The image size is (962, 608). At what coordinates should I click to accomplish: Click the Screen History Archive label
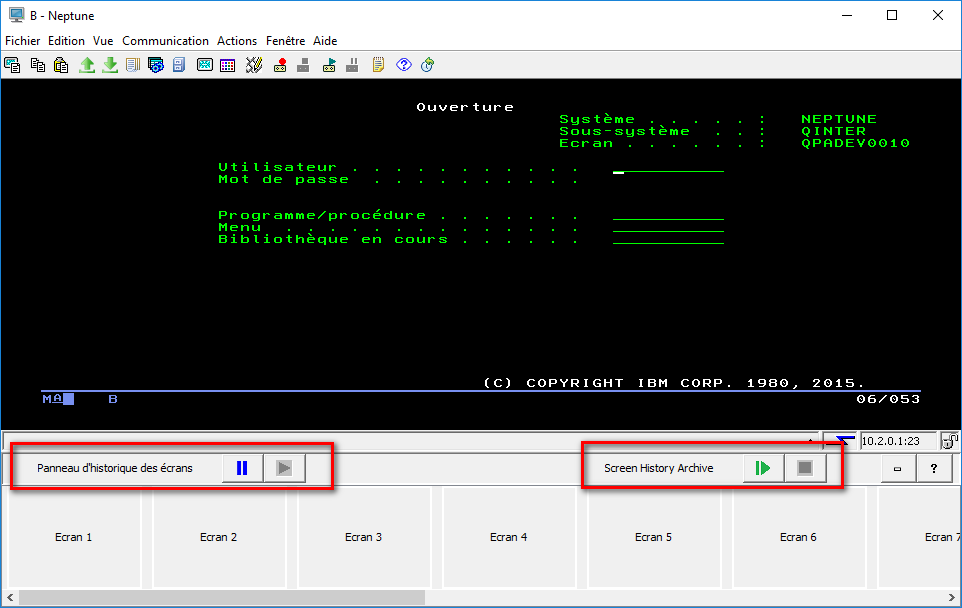pyautogui.click(x=658, y=468)
